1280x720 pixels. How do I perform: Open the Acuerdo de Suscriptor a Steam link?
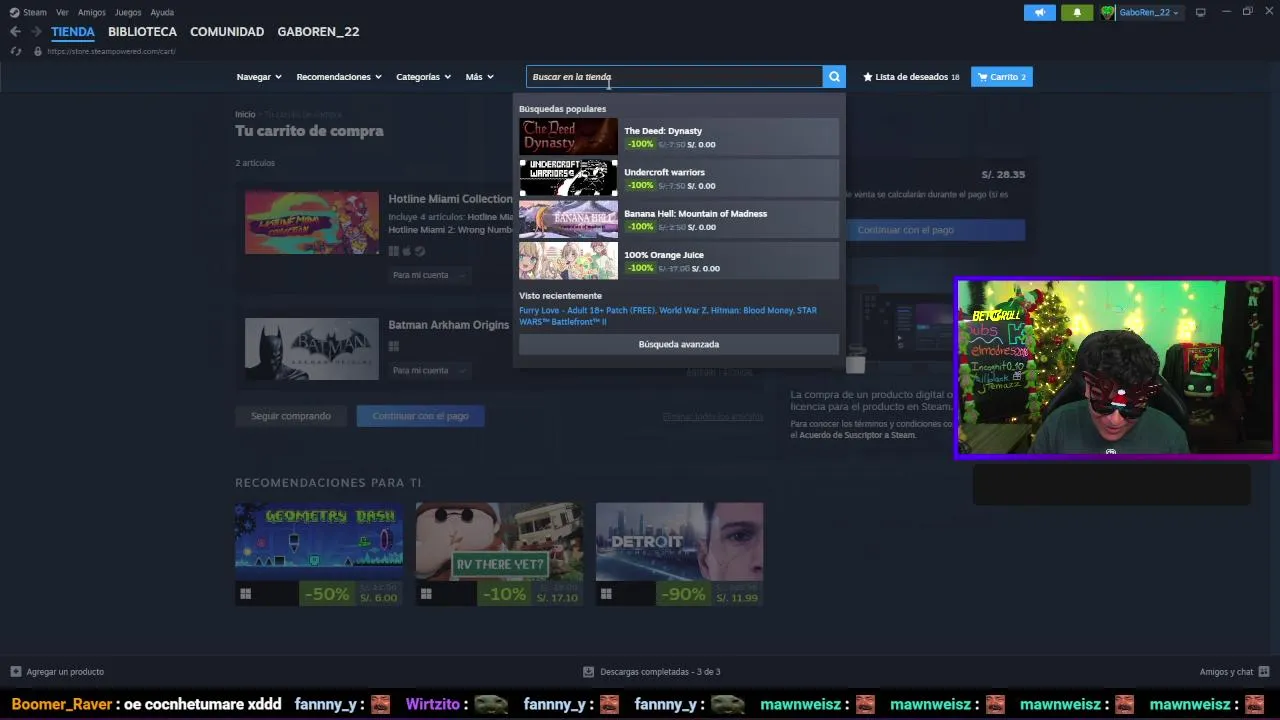pos(857,435)
